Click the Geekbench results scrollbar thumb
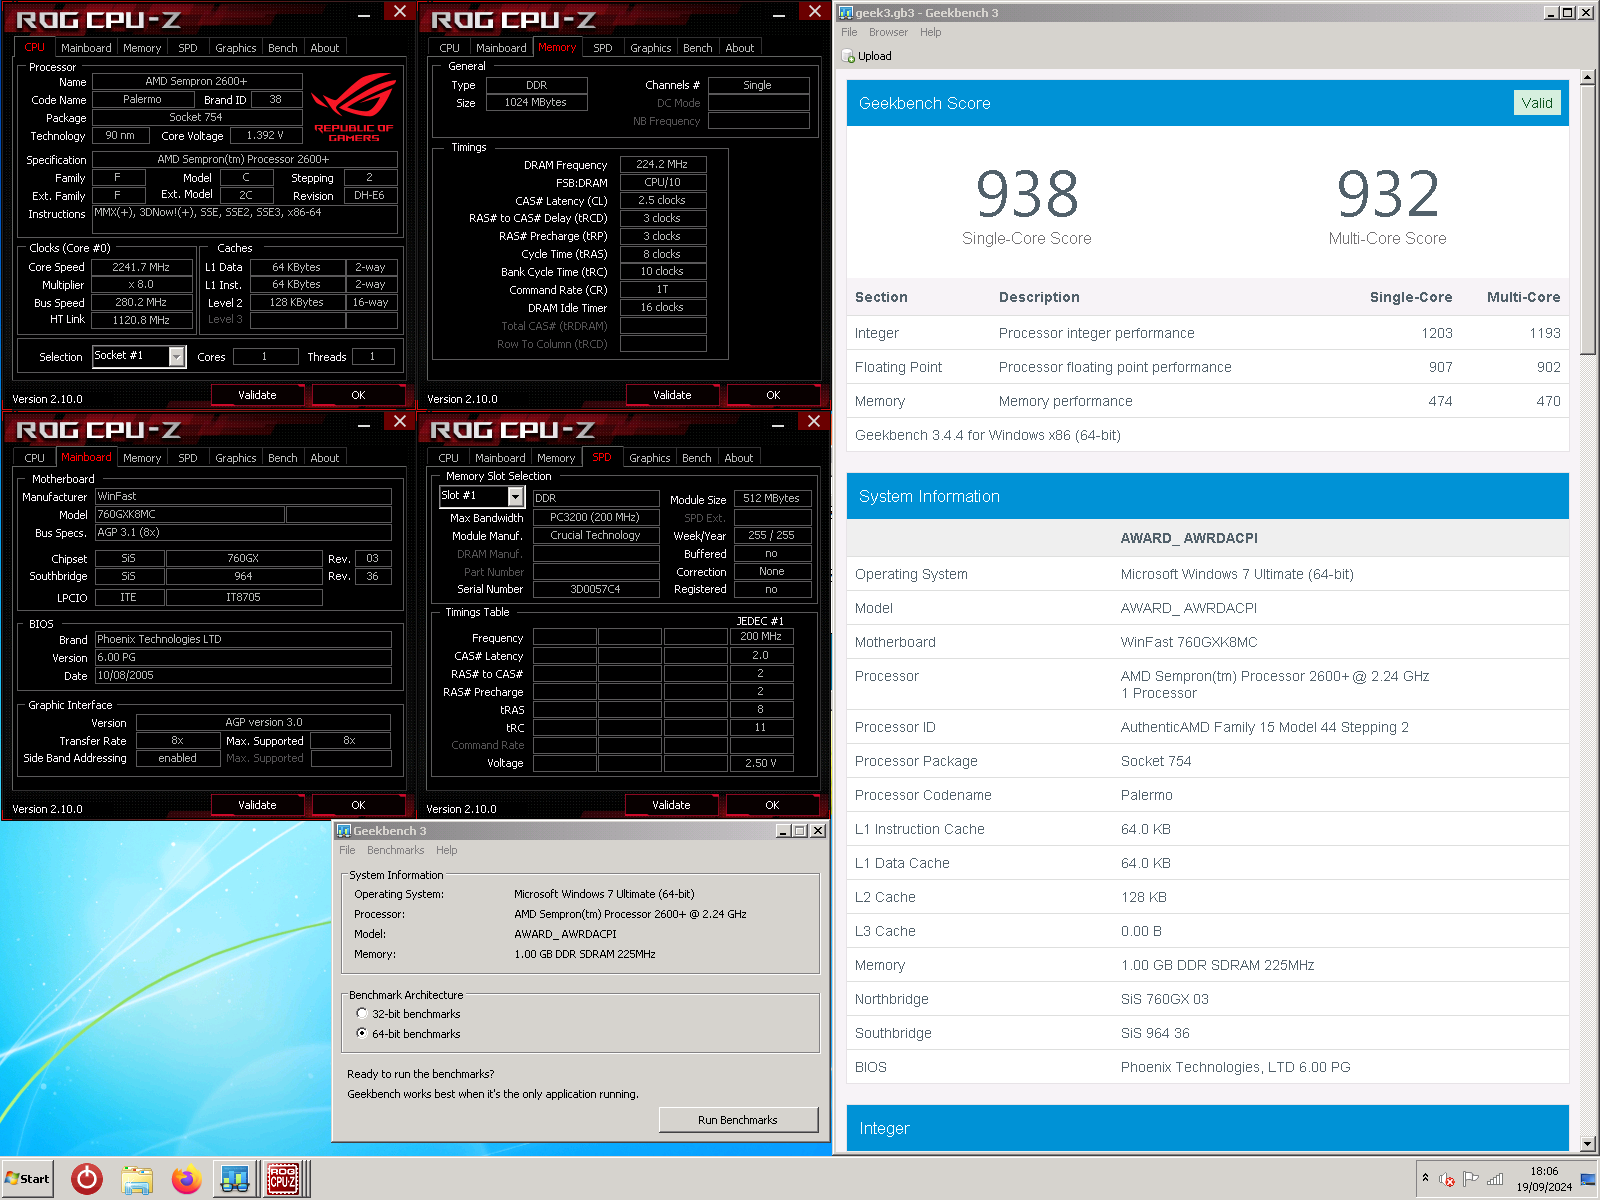The image size is (1600, 1200). [x=1588, y=220]
